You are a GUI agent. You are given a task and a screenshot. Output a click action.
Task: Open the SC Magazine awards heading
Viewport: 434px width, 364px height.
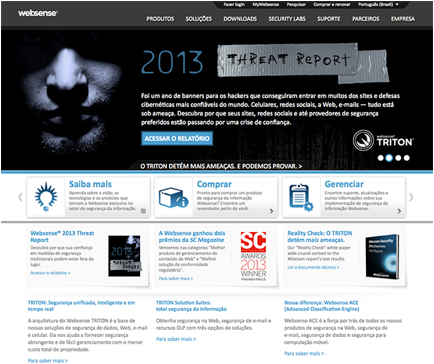pos(192,236)
